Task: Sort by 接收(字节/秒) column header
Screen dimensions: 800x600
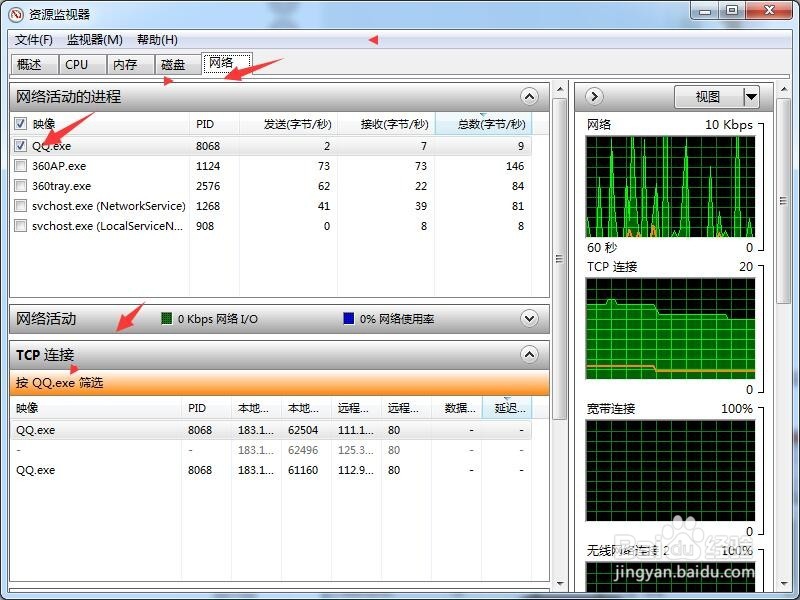Action: pos(386,124)
